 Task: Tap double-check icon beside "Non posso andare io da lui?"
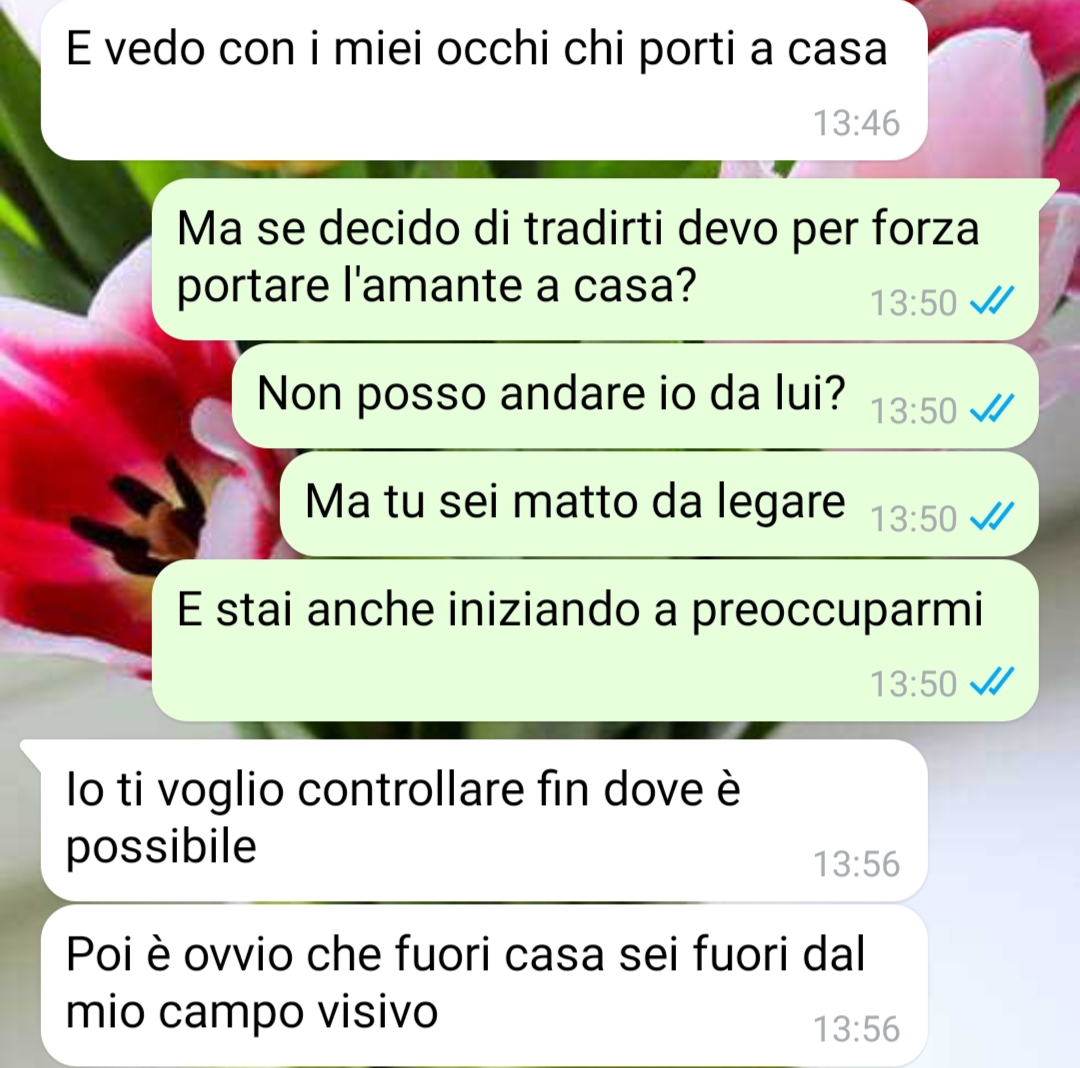click(992, 408)
